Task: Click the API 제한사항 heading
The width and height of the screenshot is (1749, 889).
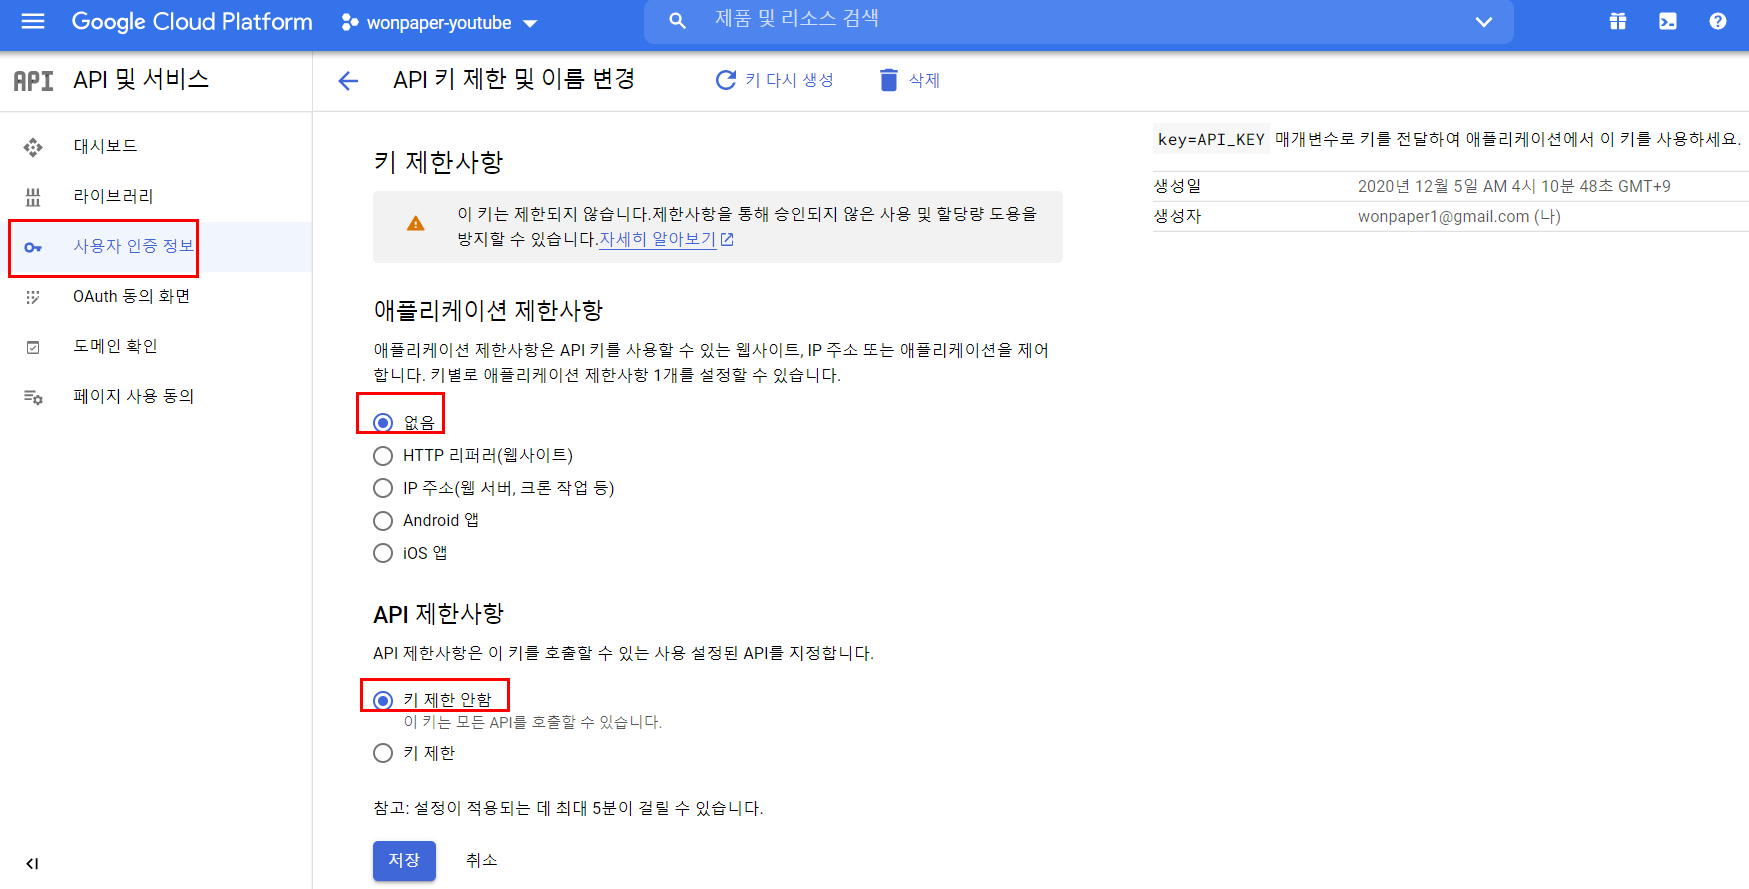Action: (439, 613)
